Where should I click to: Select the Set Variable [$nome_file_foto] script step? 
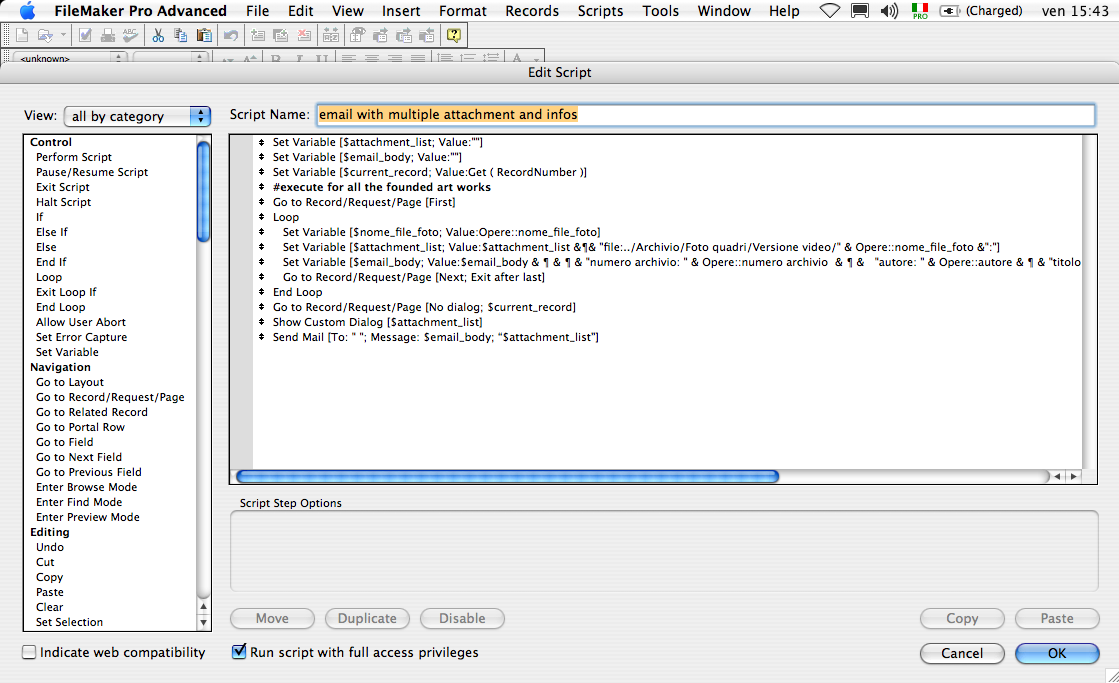[x=442, y=232]
